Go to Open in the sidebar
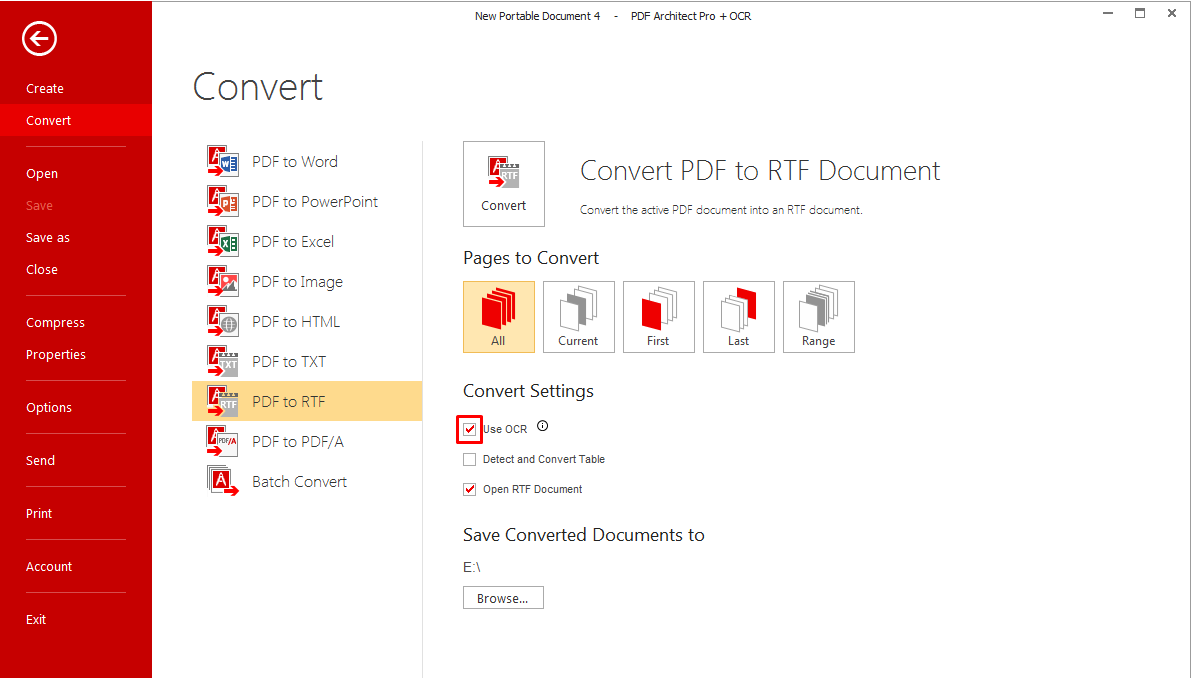The height and width of the screenshot is (678, 1191). (x=42, y=174)
